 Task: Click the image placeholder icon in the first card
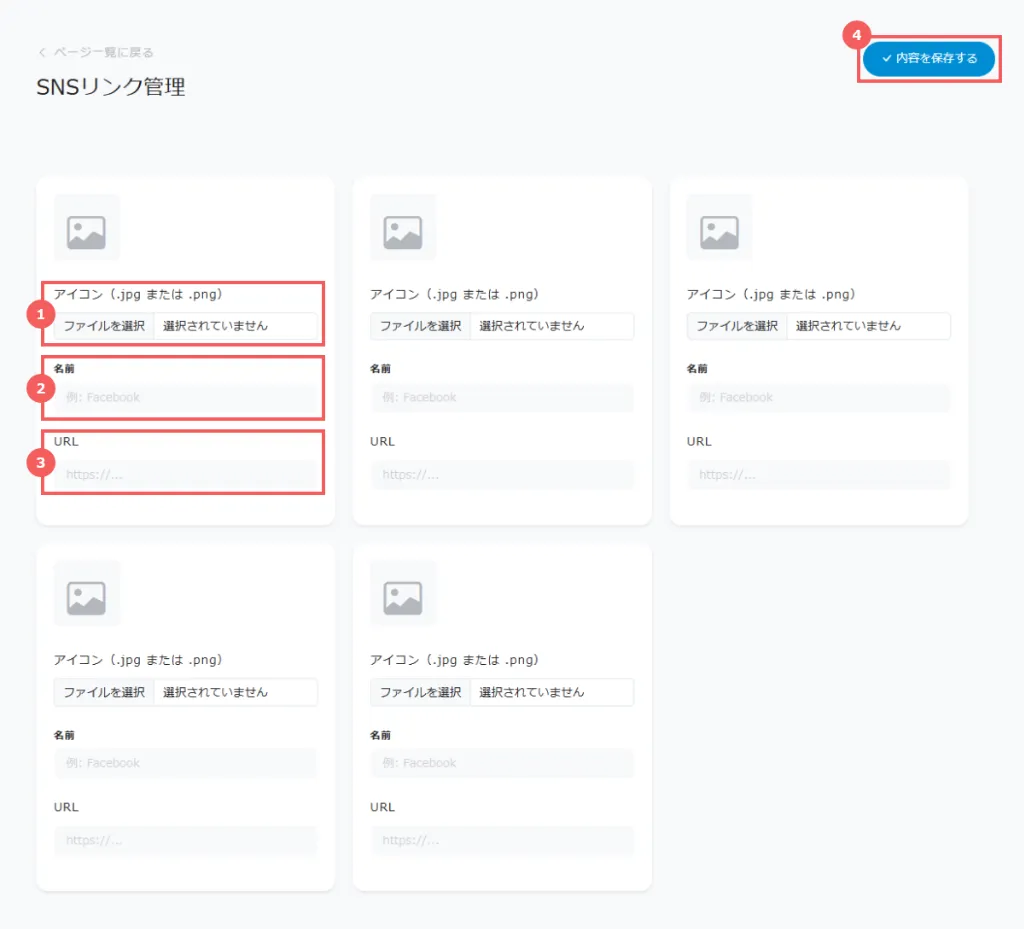pos(86,228)
